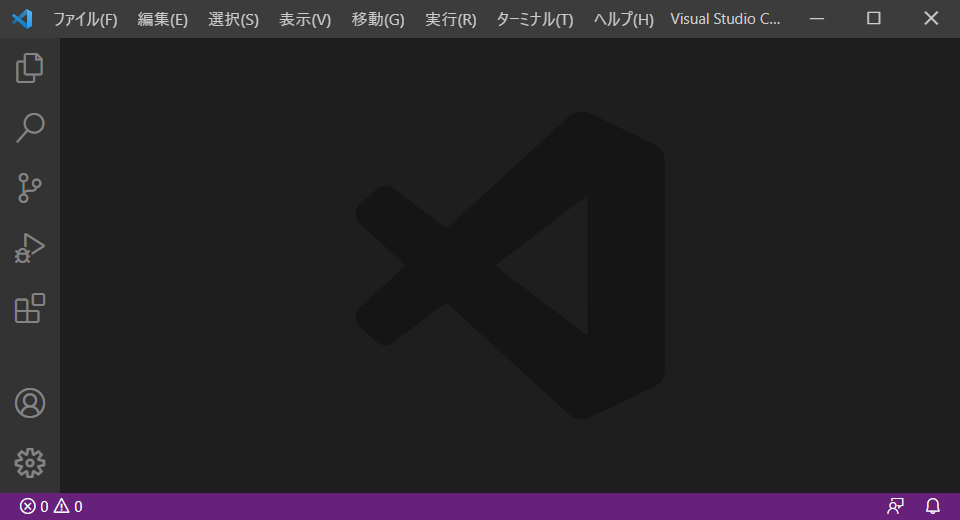
Task: Open the Accounts icon in activity bar
Action: coord(29,403)
